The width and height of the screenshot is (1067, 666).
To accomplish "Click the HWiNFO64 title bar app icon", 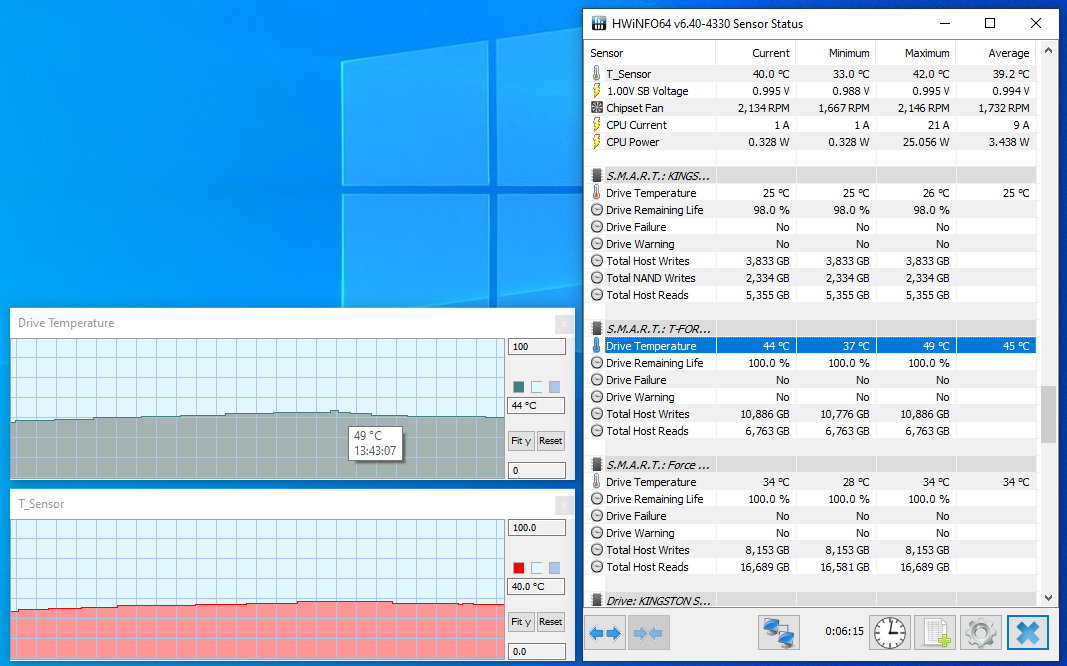I will (x=598, y=23).
